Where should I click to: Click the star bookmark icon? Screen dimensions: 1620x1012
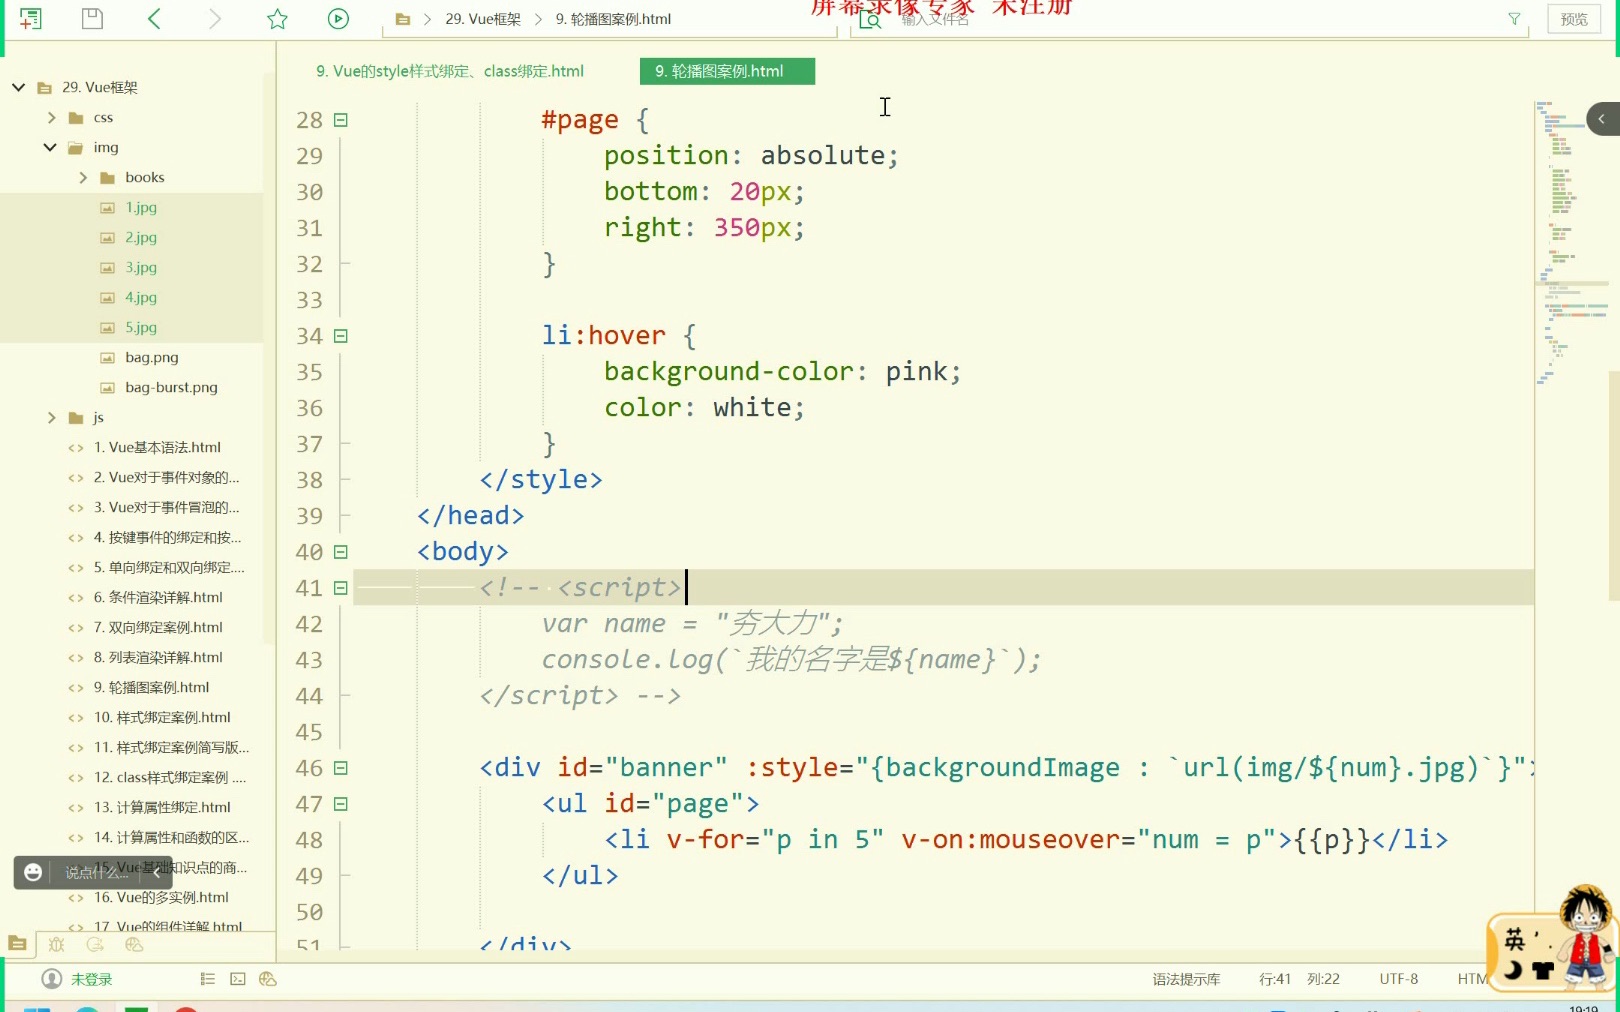(x=277, y=19)
